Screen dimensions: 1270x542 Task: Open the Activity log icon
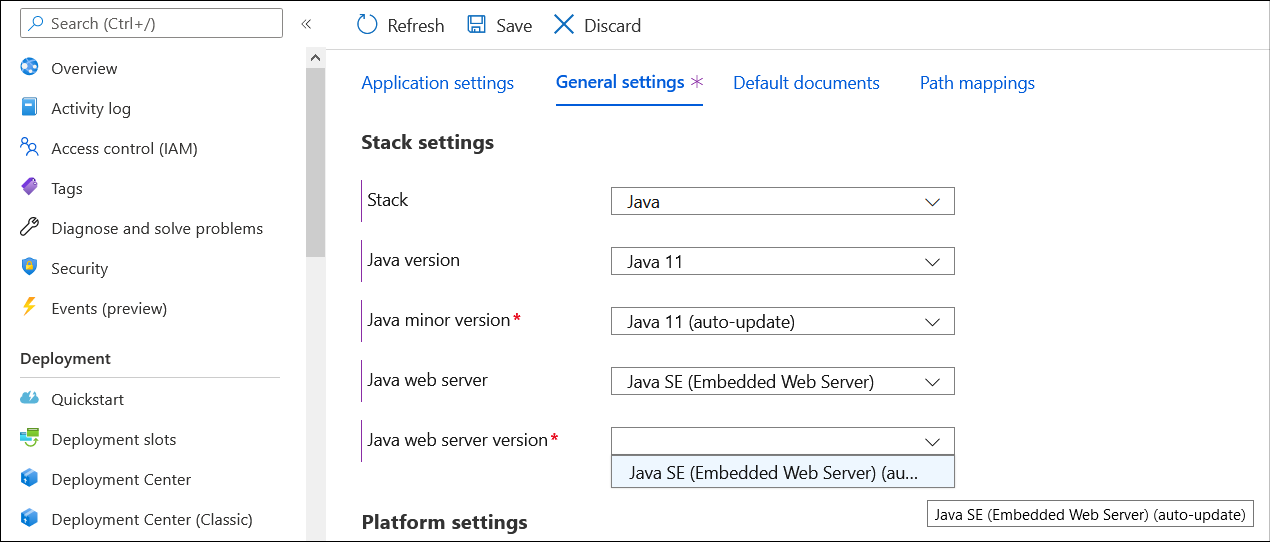(29, 108)
